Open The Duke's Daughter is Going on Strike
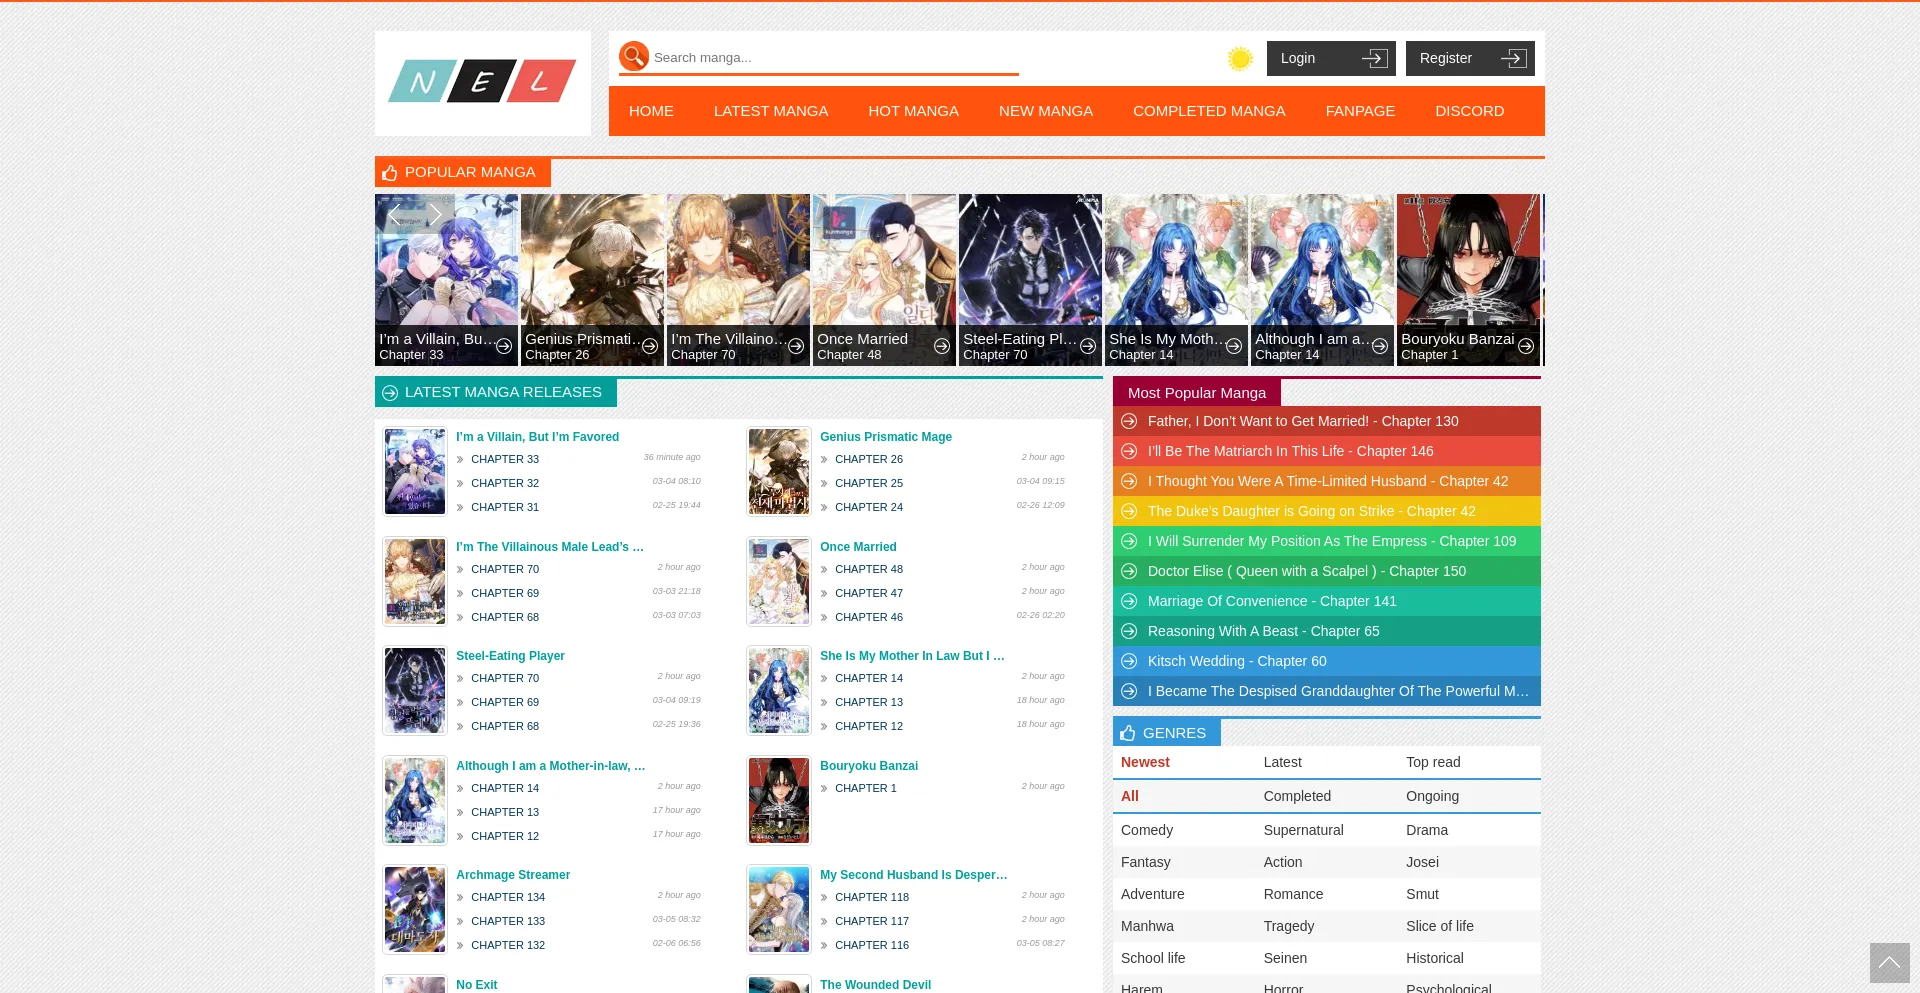This screenshot has width=1920, height=993. coord(1311,511)
